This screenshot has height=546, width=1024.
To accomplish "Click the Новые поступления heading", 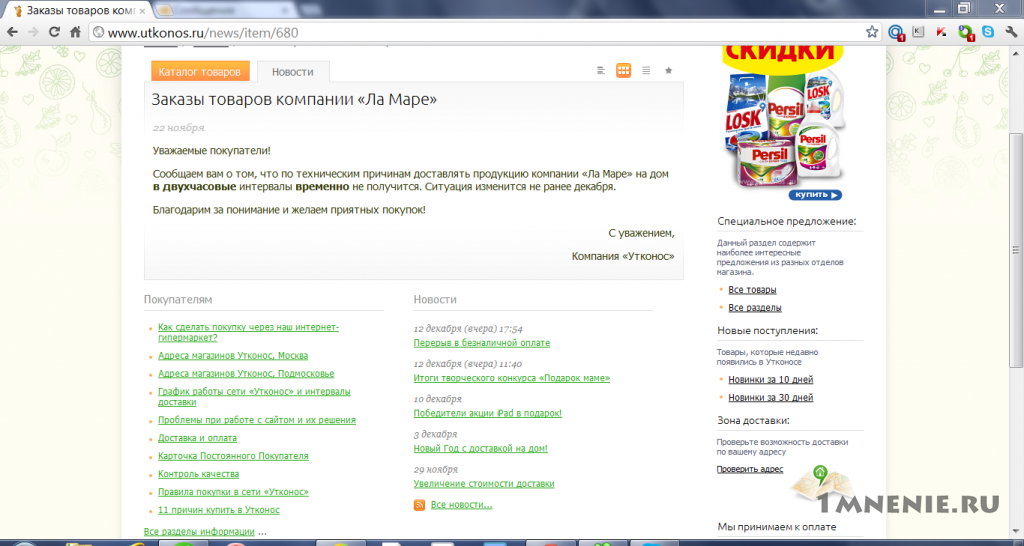I will pyautogui.click(x=767, y=330).
